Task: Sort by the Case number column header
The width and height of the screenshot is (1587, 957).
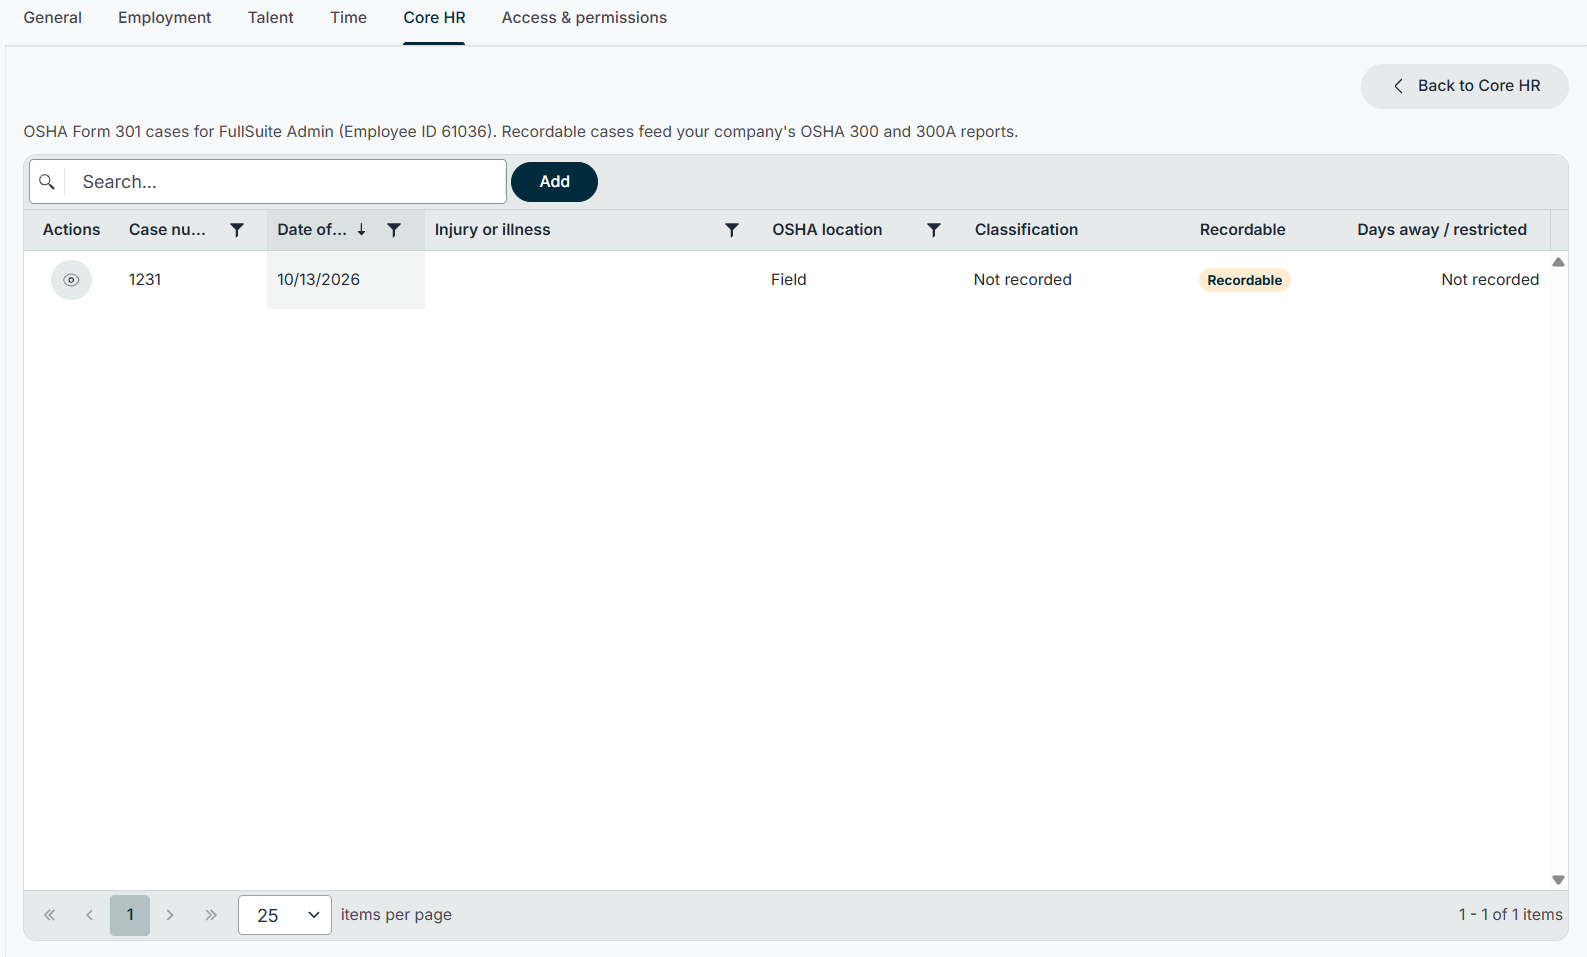Action: (168, 230)
